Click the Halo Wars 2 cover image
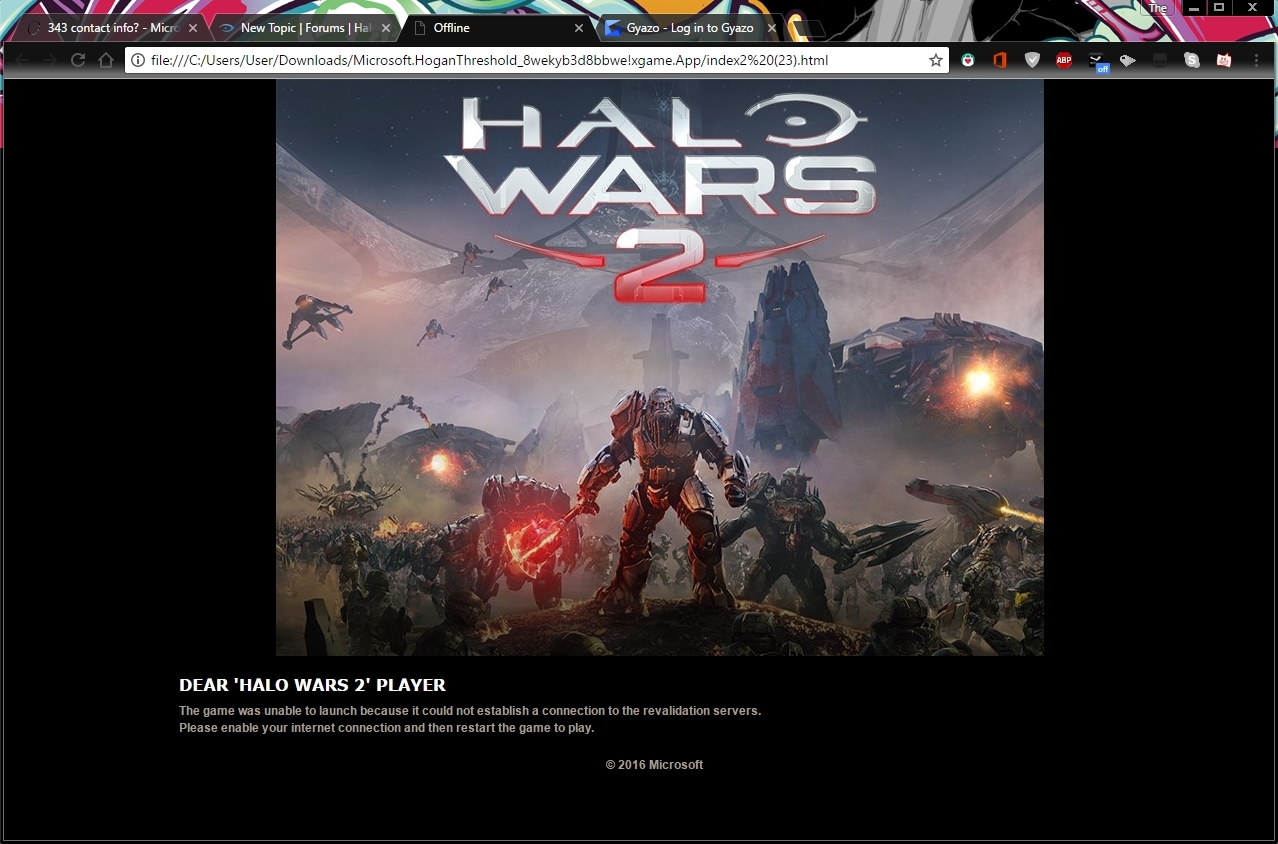 click(x=660, y=367)
